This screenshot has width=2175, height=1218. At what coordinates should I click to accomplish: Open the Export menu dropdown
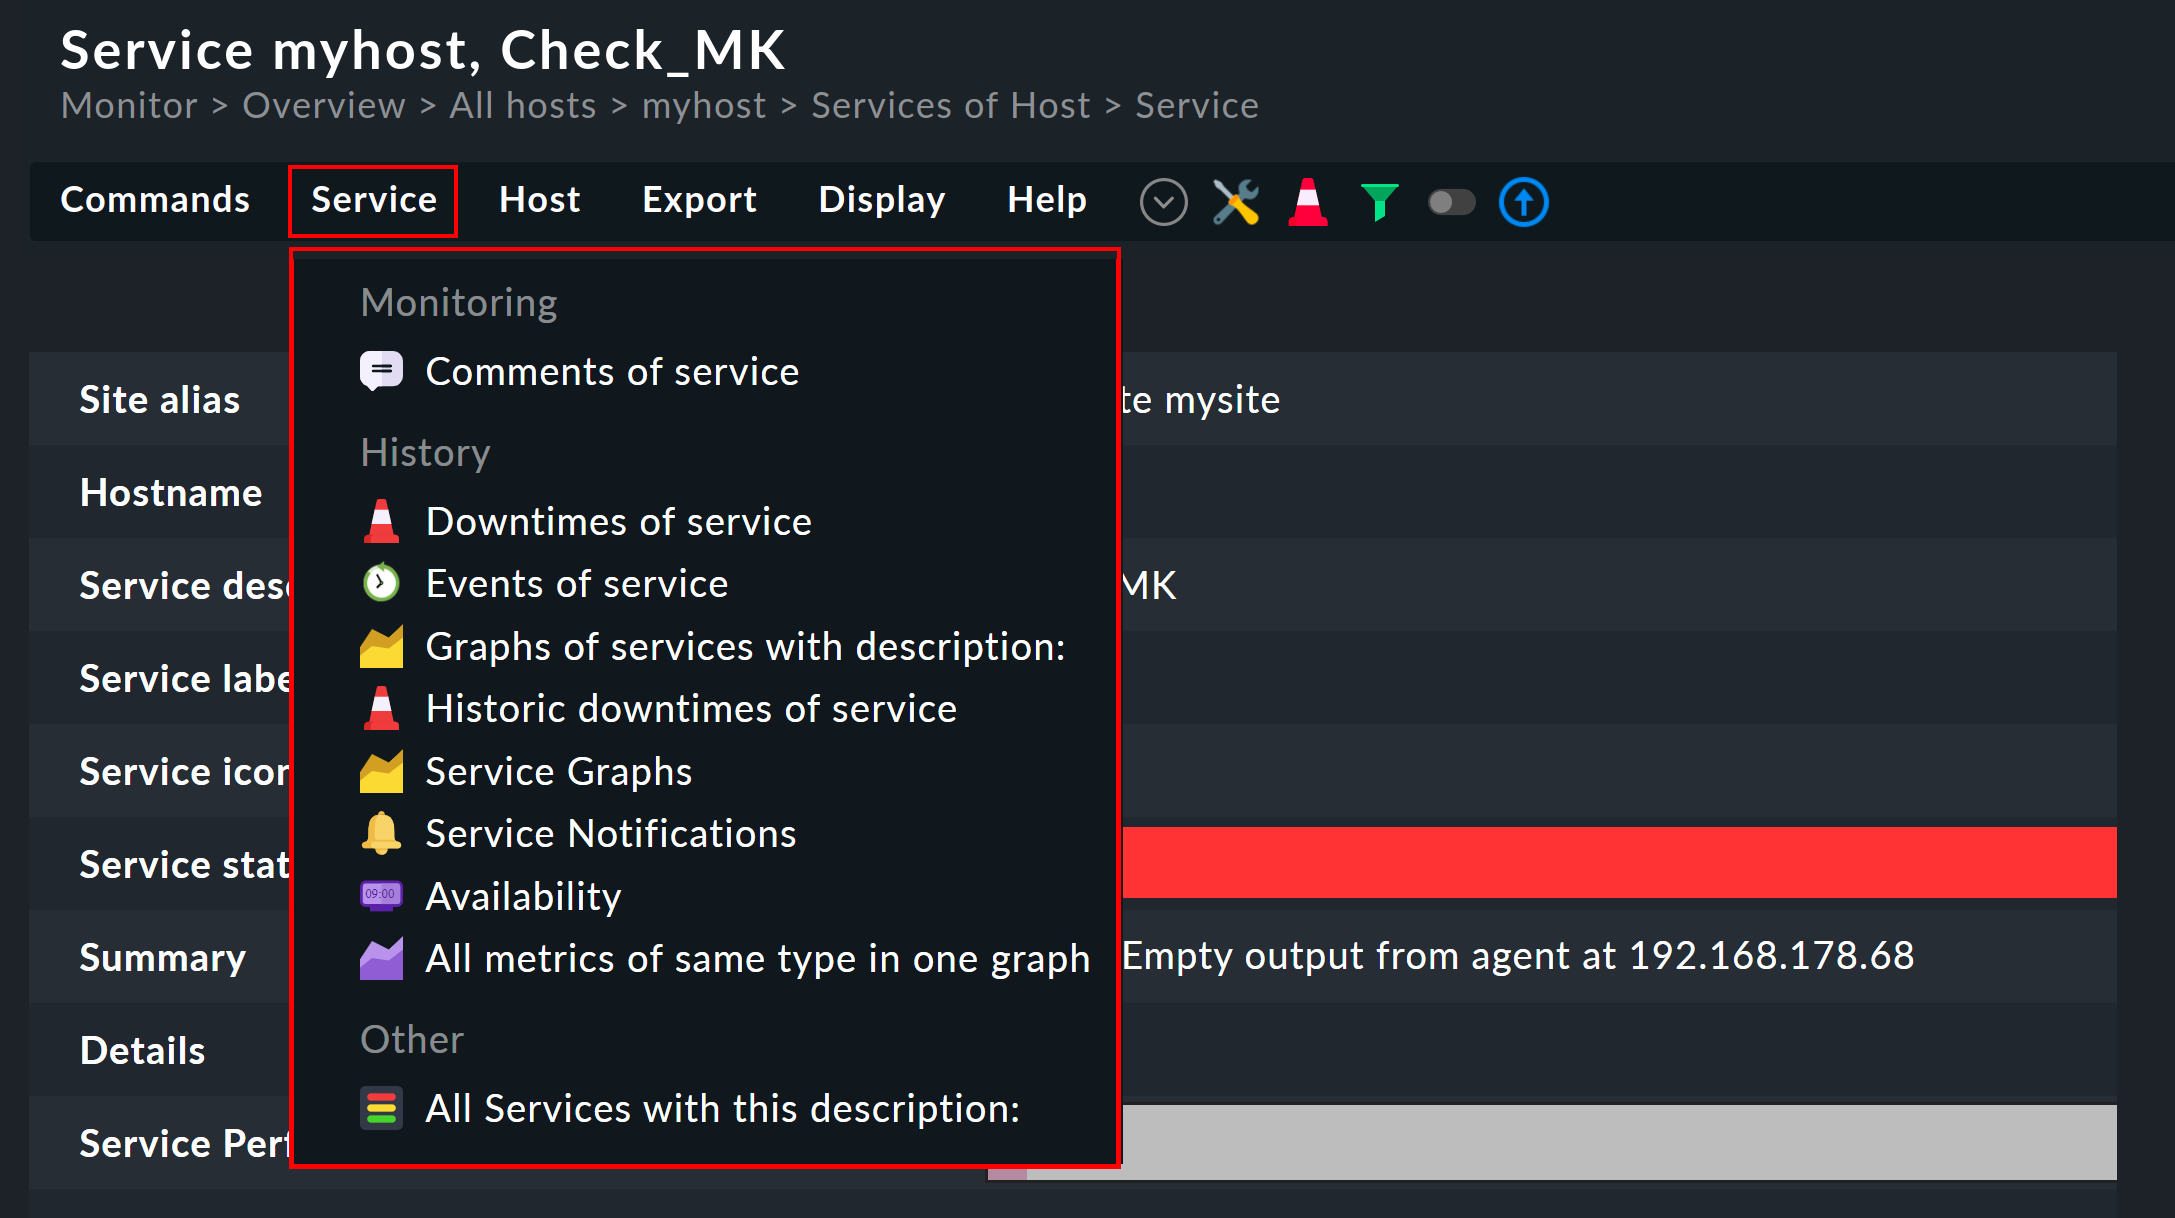699,200
